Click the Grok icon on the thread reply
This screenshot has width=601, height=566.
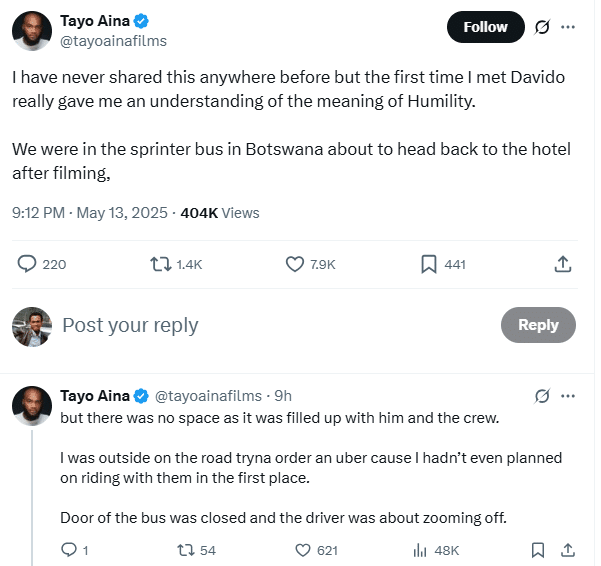(543, 396)
